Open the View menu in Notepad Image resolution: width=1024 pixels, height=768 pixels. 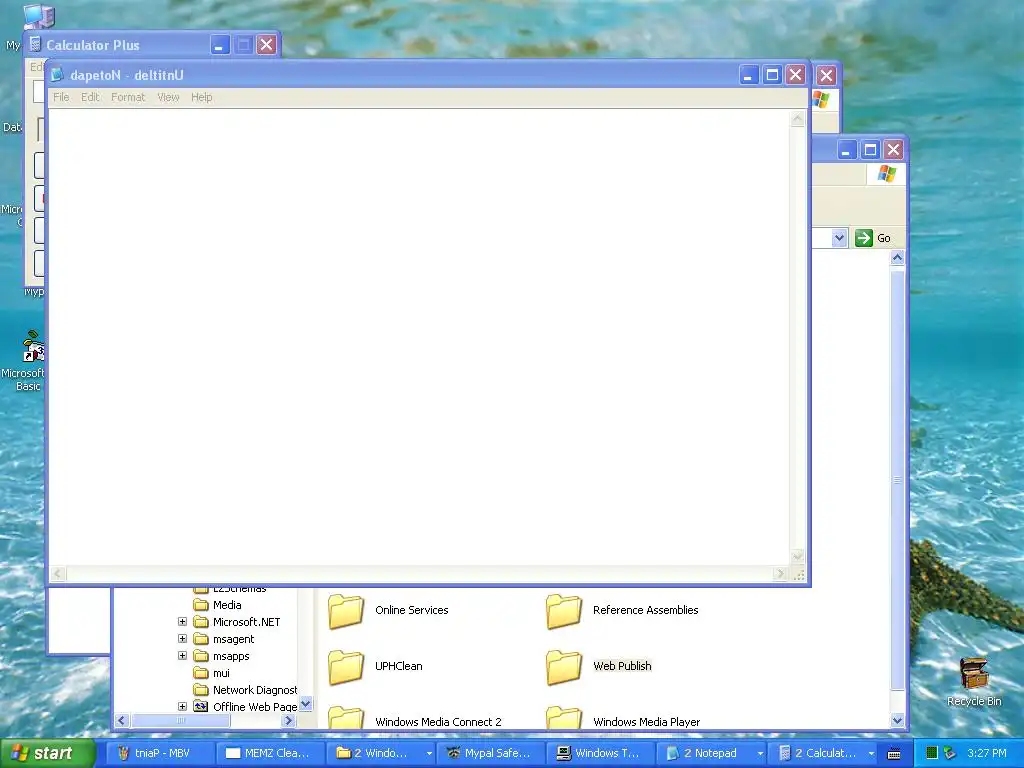tap(168, 97)
